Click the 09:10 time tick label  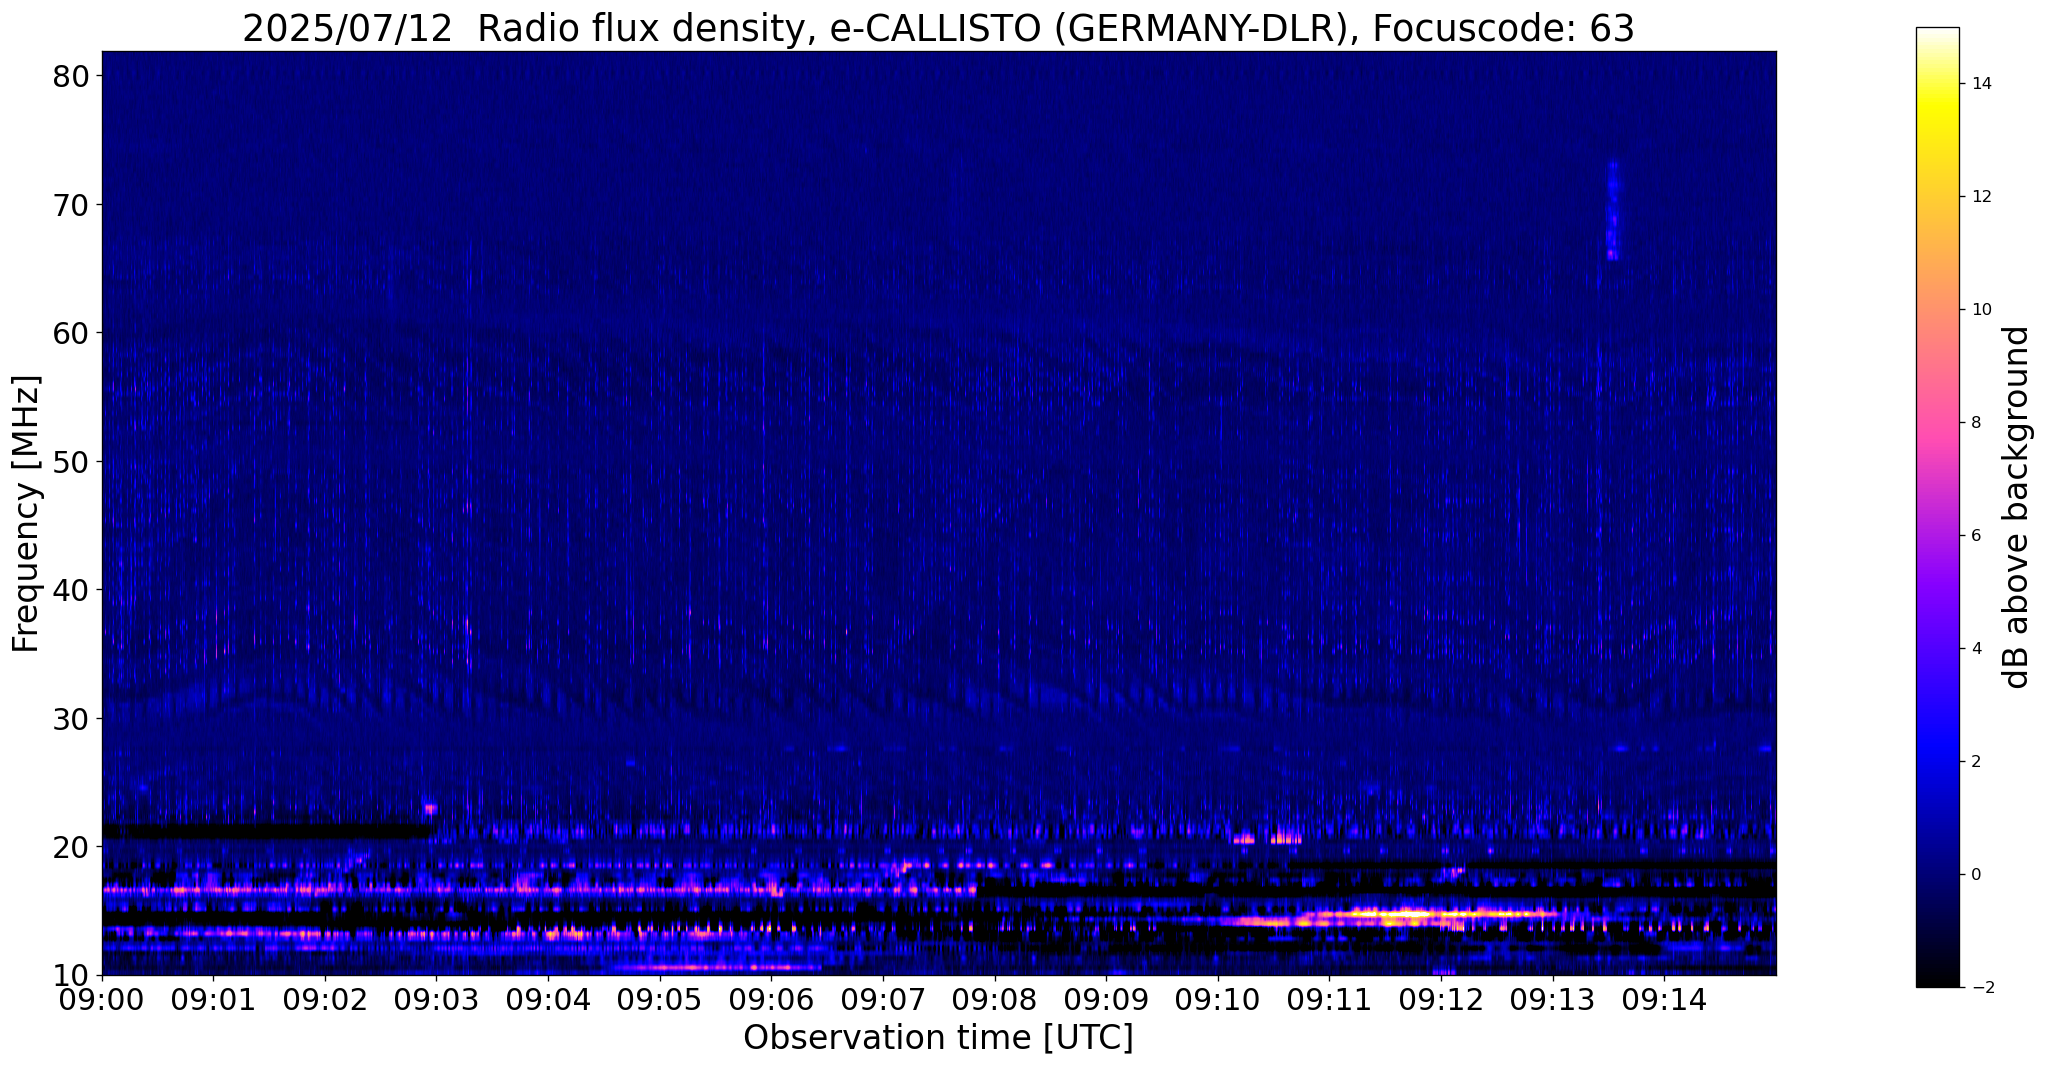(1218, 1000)
